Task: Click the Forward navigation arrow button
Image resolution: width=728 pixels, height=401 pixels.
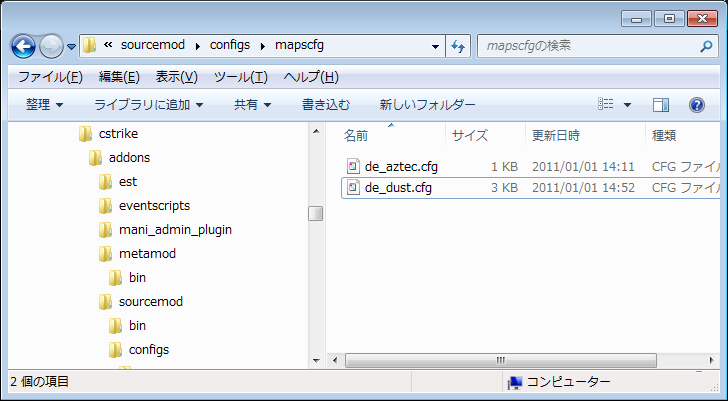Action: pyautogui.click(x=52, y=46)
